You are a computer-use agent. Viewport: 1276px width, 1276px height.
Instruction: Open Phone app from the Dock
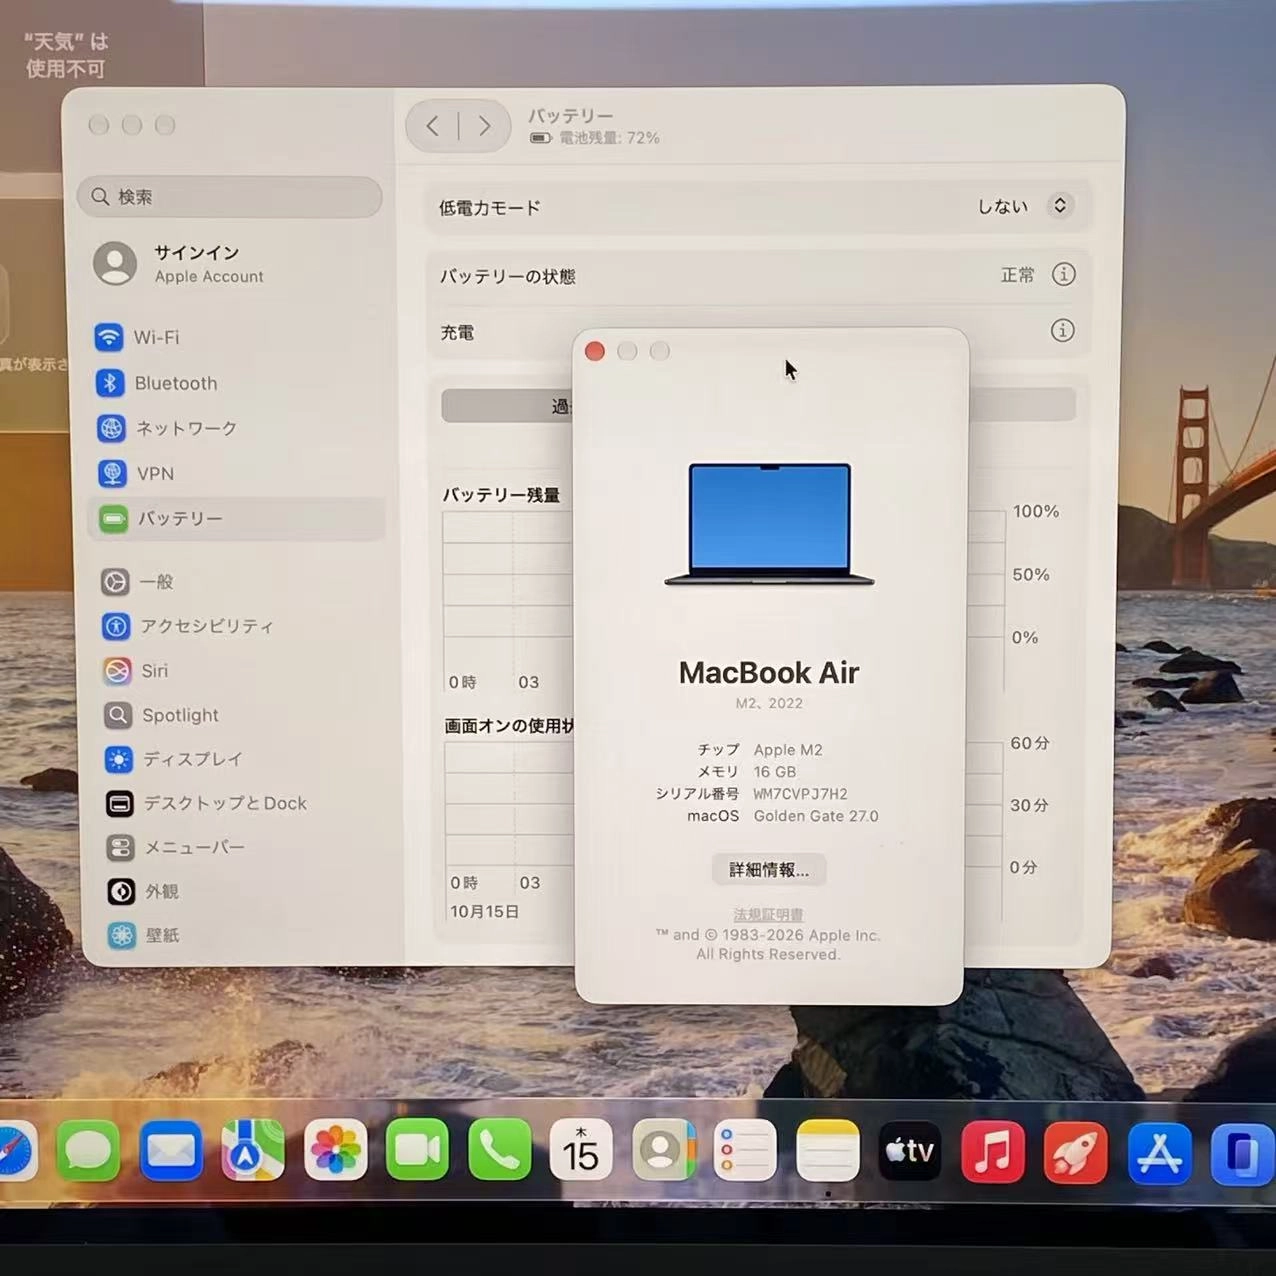pyautogui.click(x=500, y=1151)
